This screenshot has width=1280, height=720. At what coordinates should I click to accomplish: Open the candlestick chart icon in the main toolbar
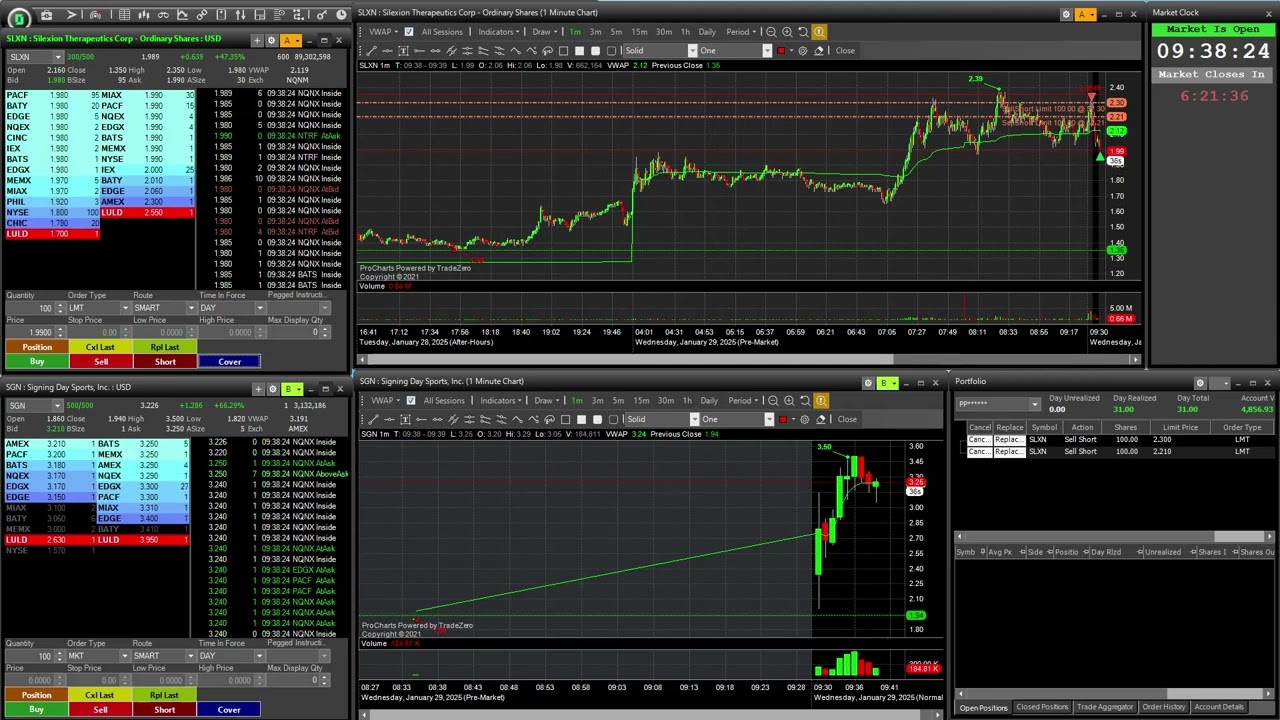coord(143,15)
